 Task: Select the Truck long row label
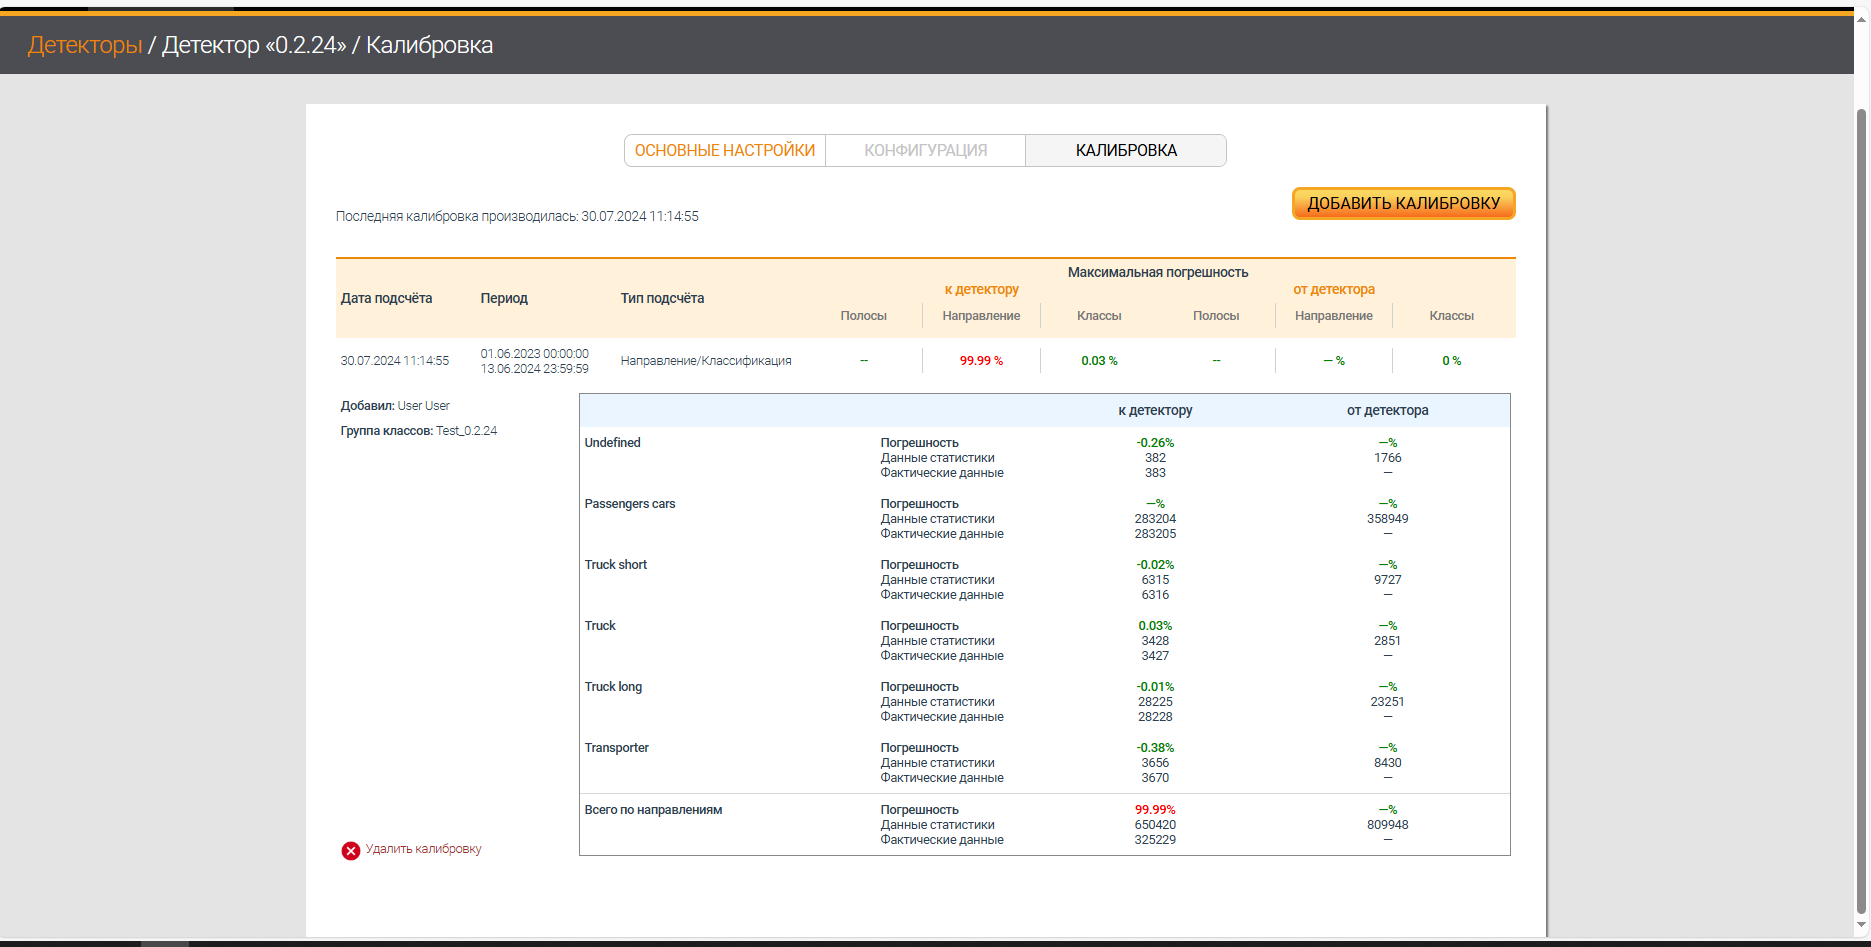[614, 687]
